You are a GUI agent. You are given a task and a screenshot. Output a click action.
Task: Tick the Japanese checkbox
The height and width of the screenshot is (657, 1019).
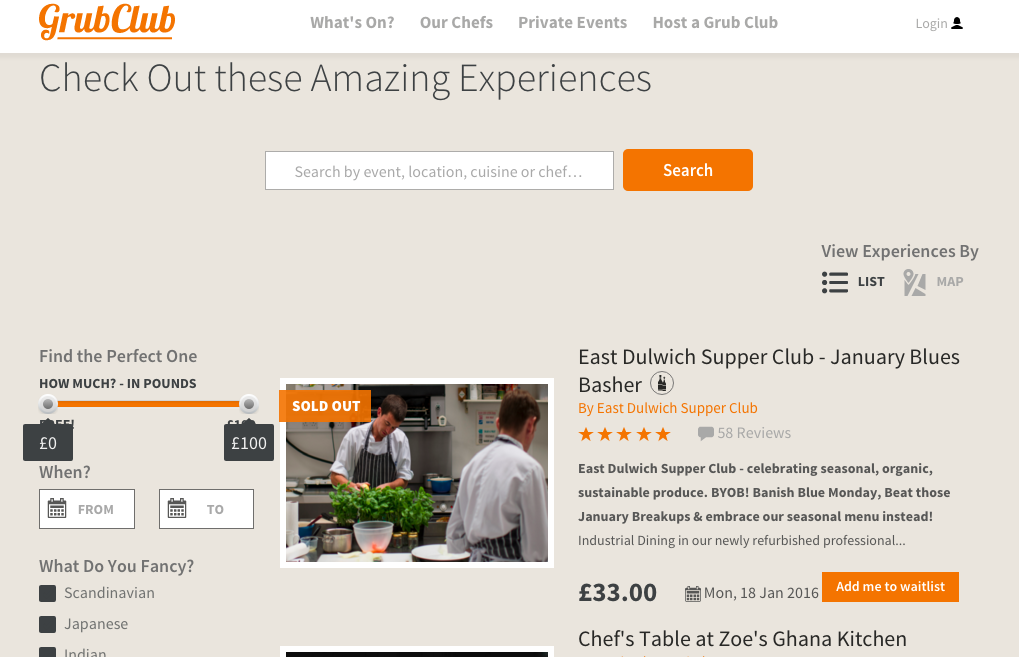click(47, 625)
